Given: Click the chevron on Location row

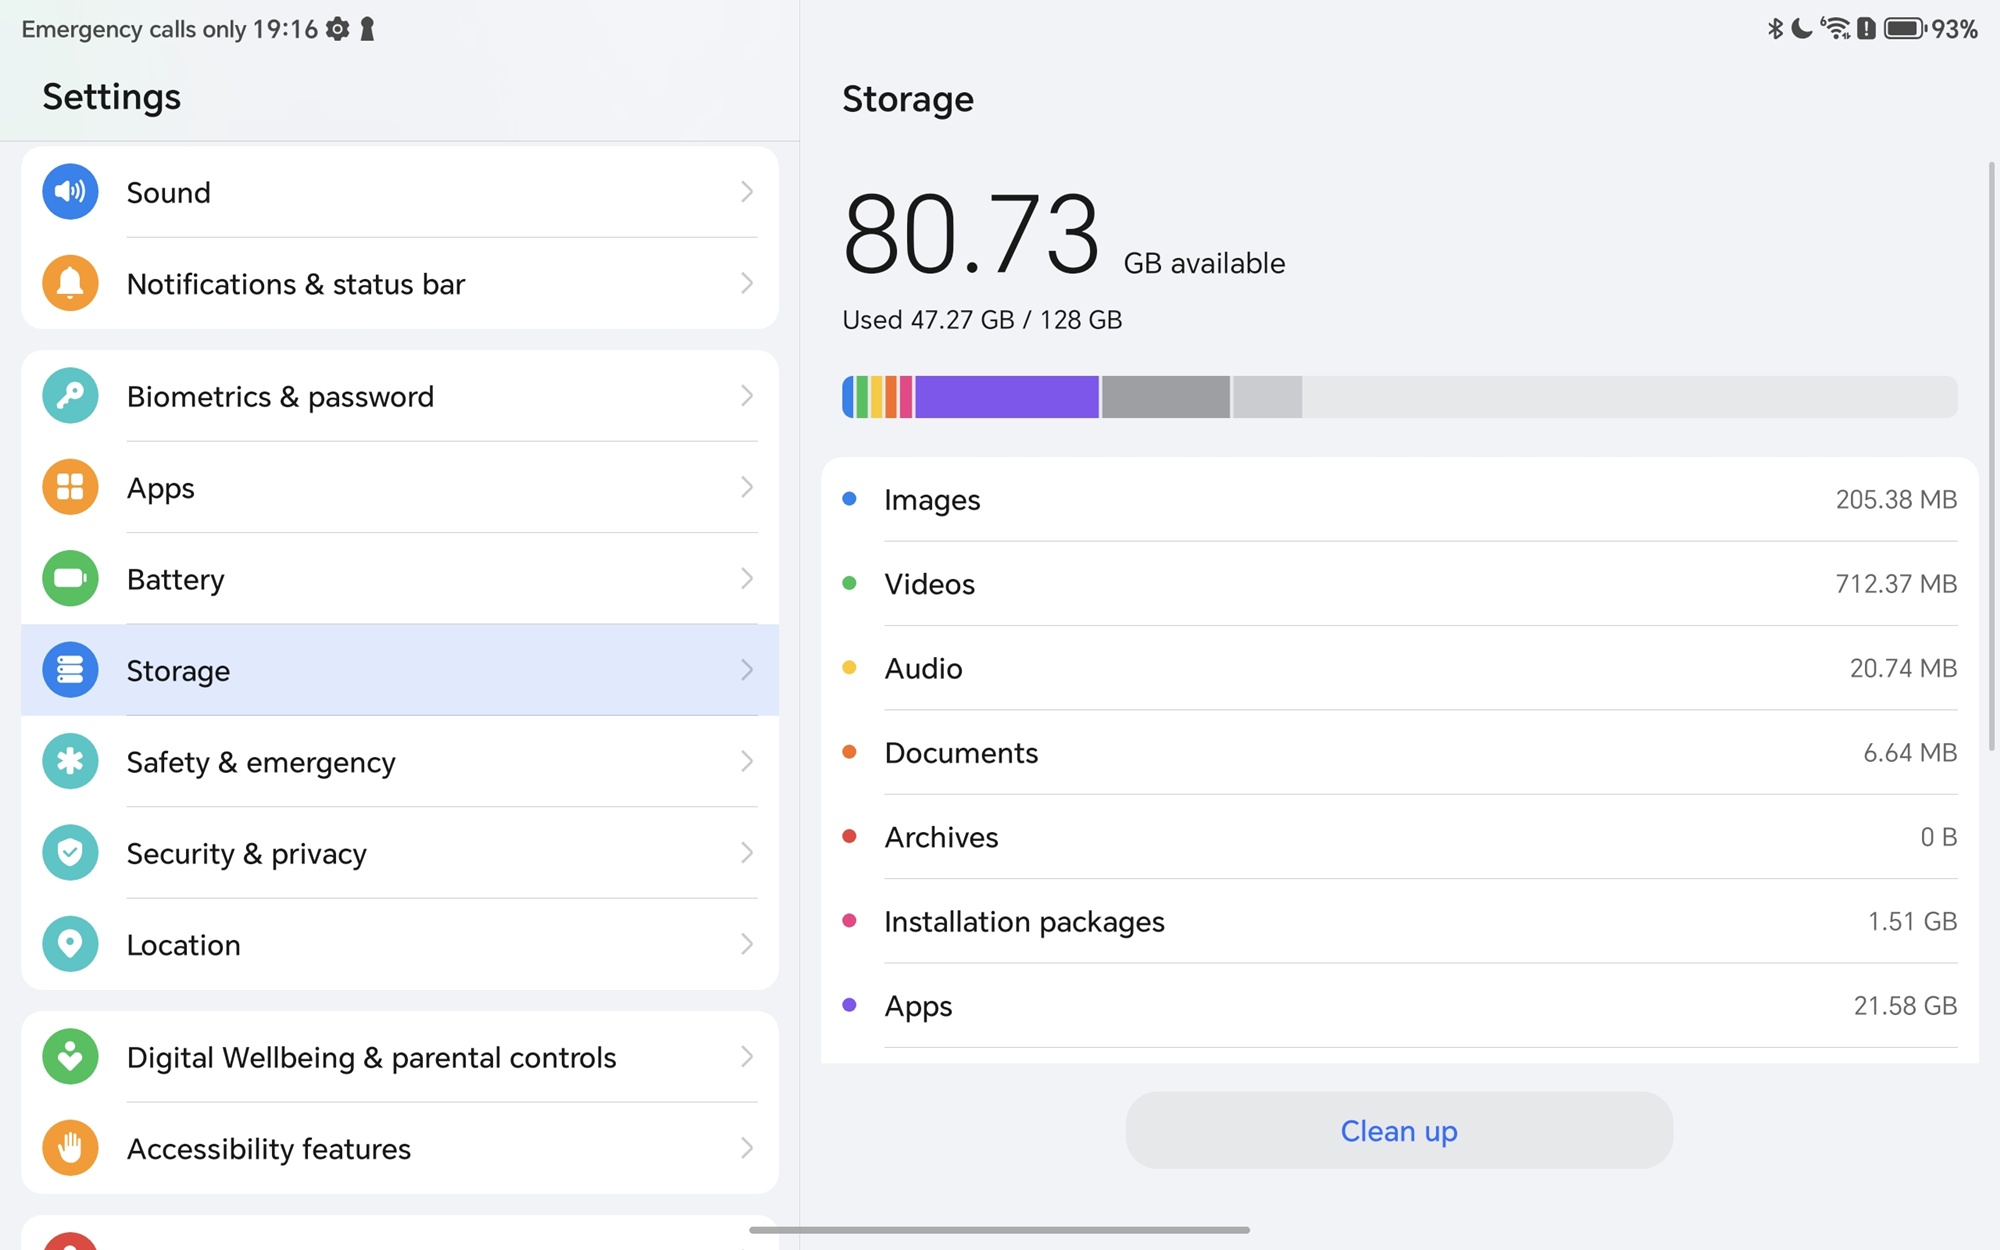Looking at the screenshot, I should (x=746, y=944).
